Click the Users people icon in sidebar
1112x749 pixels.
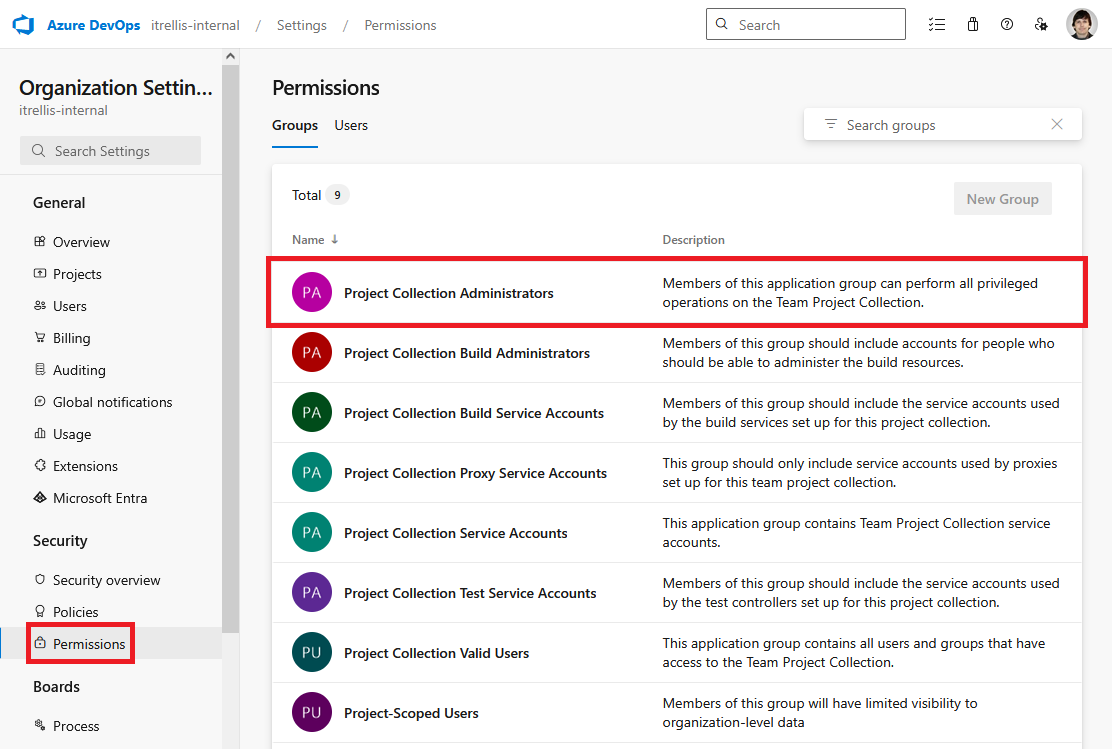[40, 305]
